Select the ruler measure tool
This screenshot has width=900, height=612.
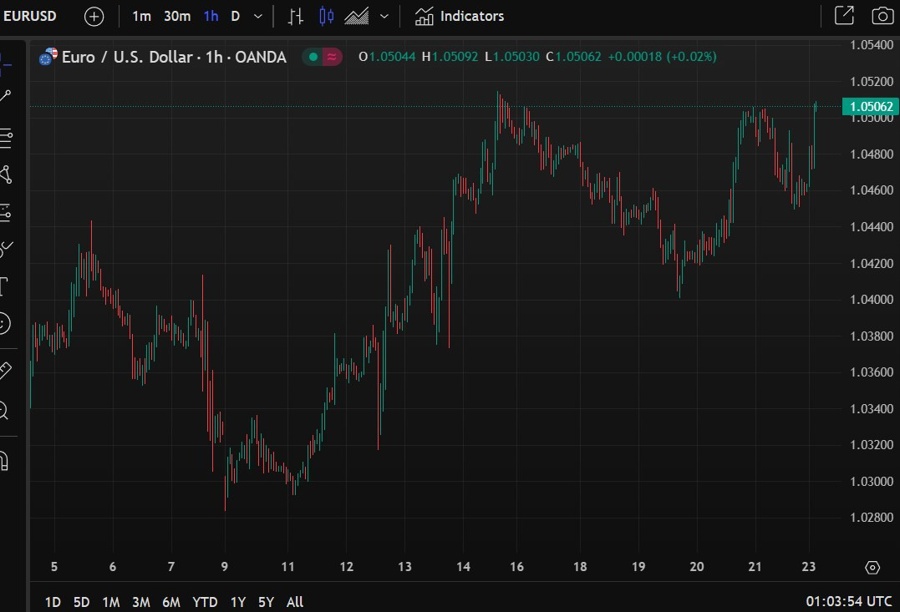(4, 371)
